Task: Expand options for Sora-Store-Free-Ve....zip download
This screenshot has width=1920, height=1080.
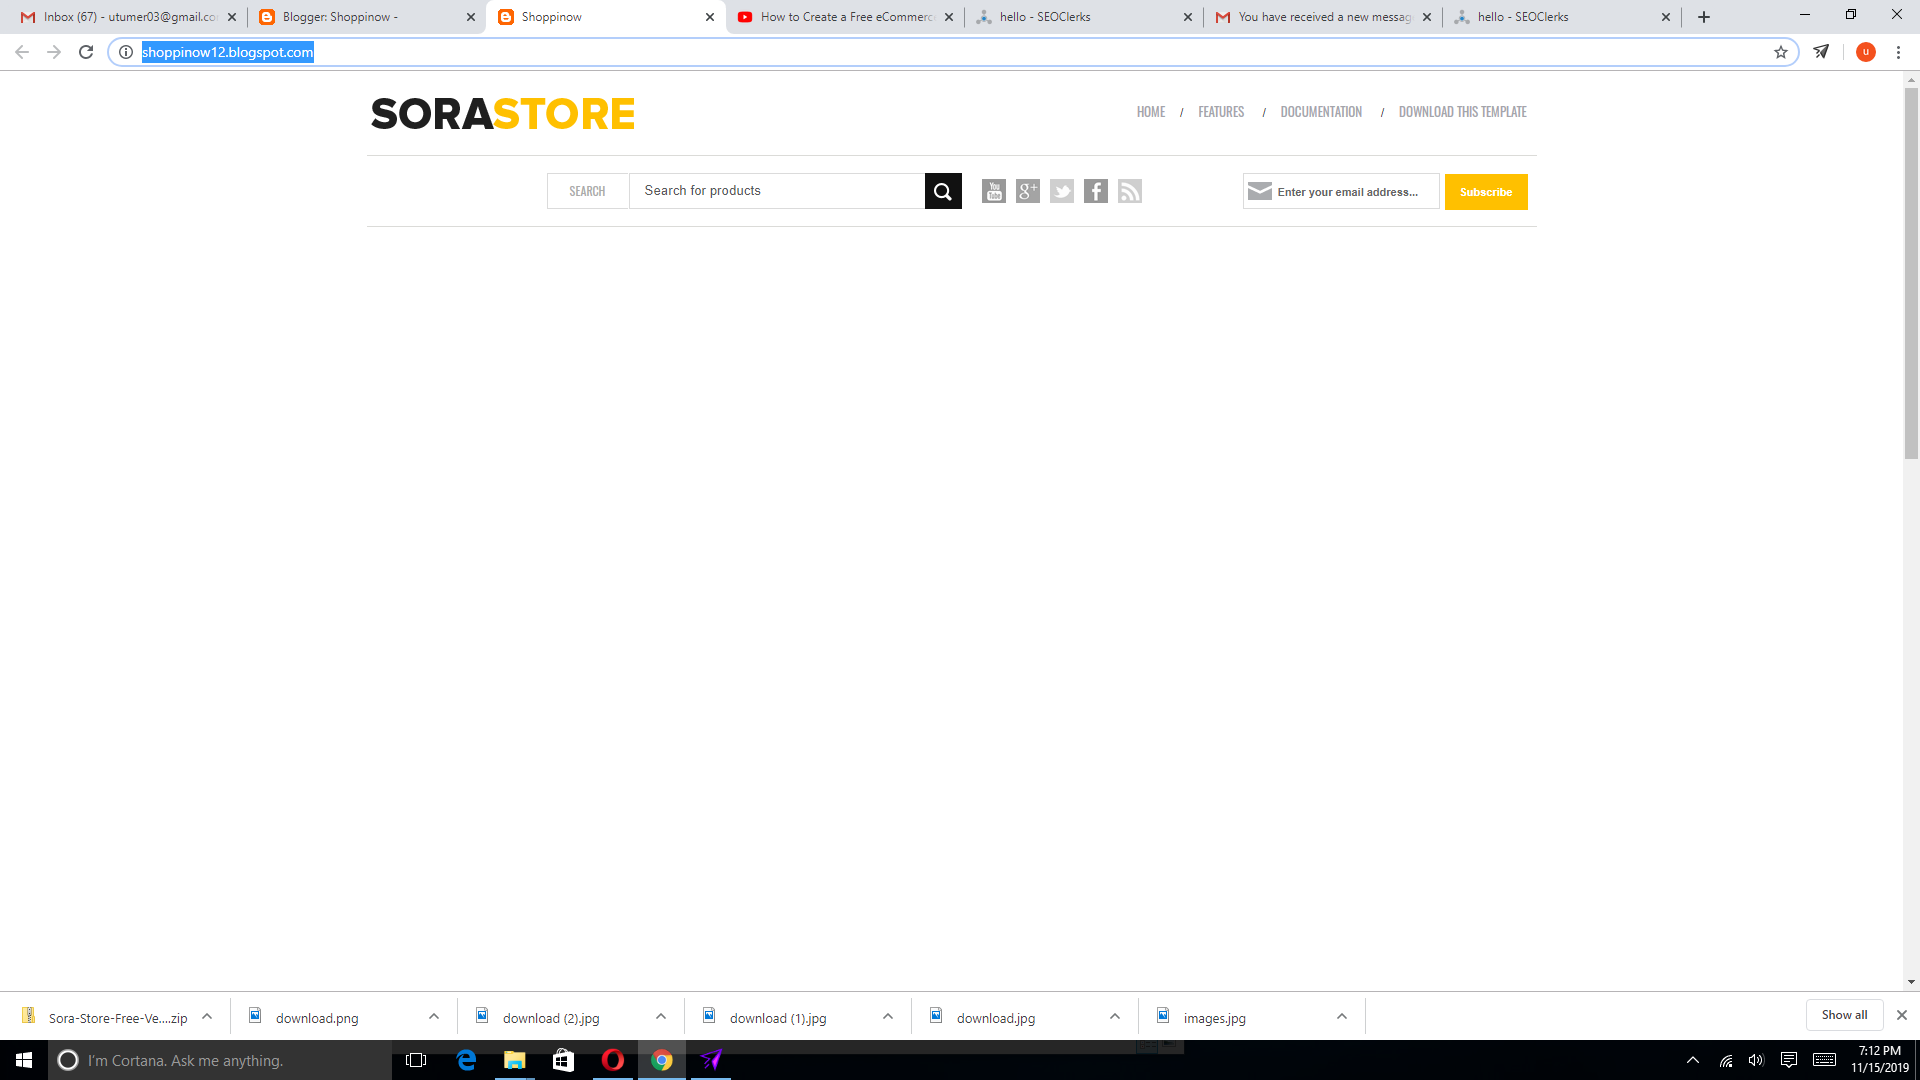Action: [208, 1016]
